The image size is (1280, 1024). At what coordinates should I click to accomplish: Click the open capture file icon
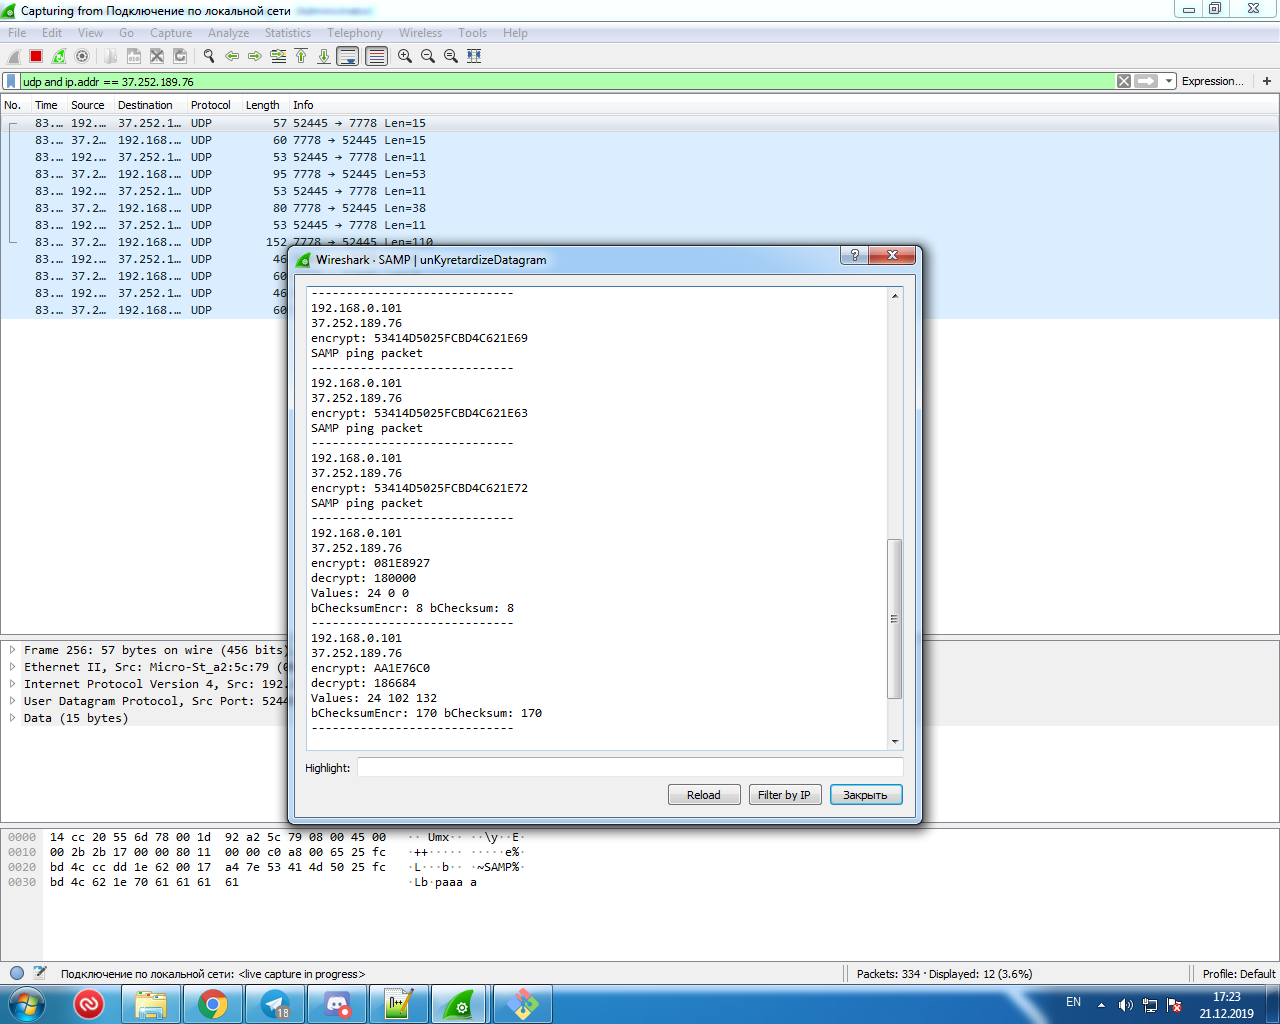click(x=111, y=57)
